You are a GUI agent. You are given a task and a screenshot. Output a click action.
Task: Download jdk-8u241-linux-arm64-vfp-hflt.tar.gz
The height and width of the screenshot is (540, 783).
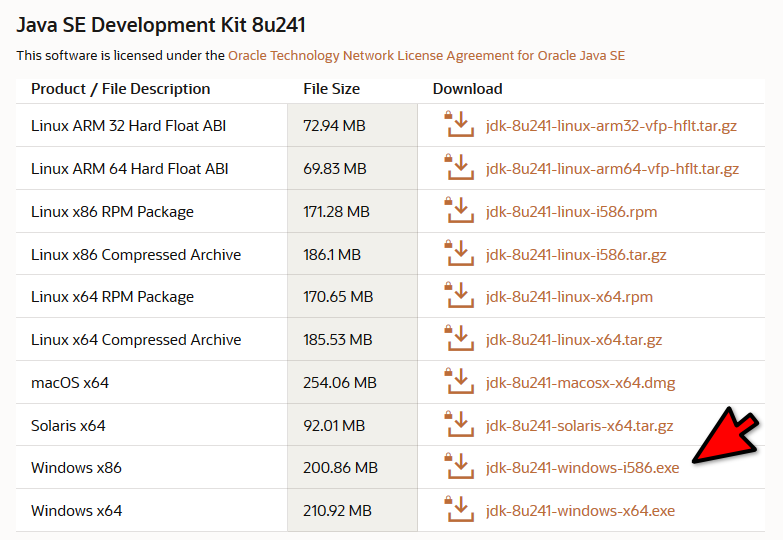612,169
